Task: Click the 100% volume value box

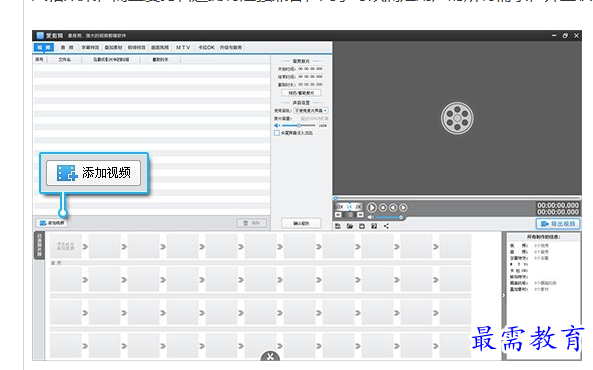Action: 323,126
